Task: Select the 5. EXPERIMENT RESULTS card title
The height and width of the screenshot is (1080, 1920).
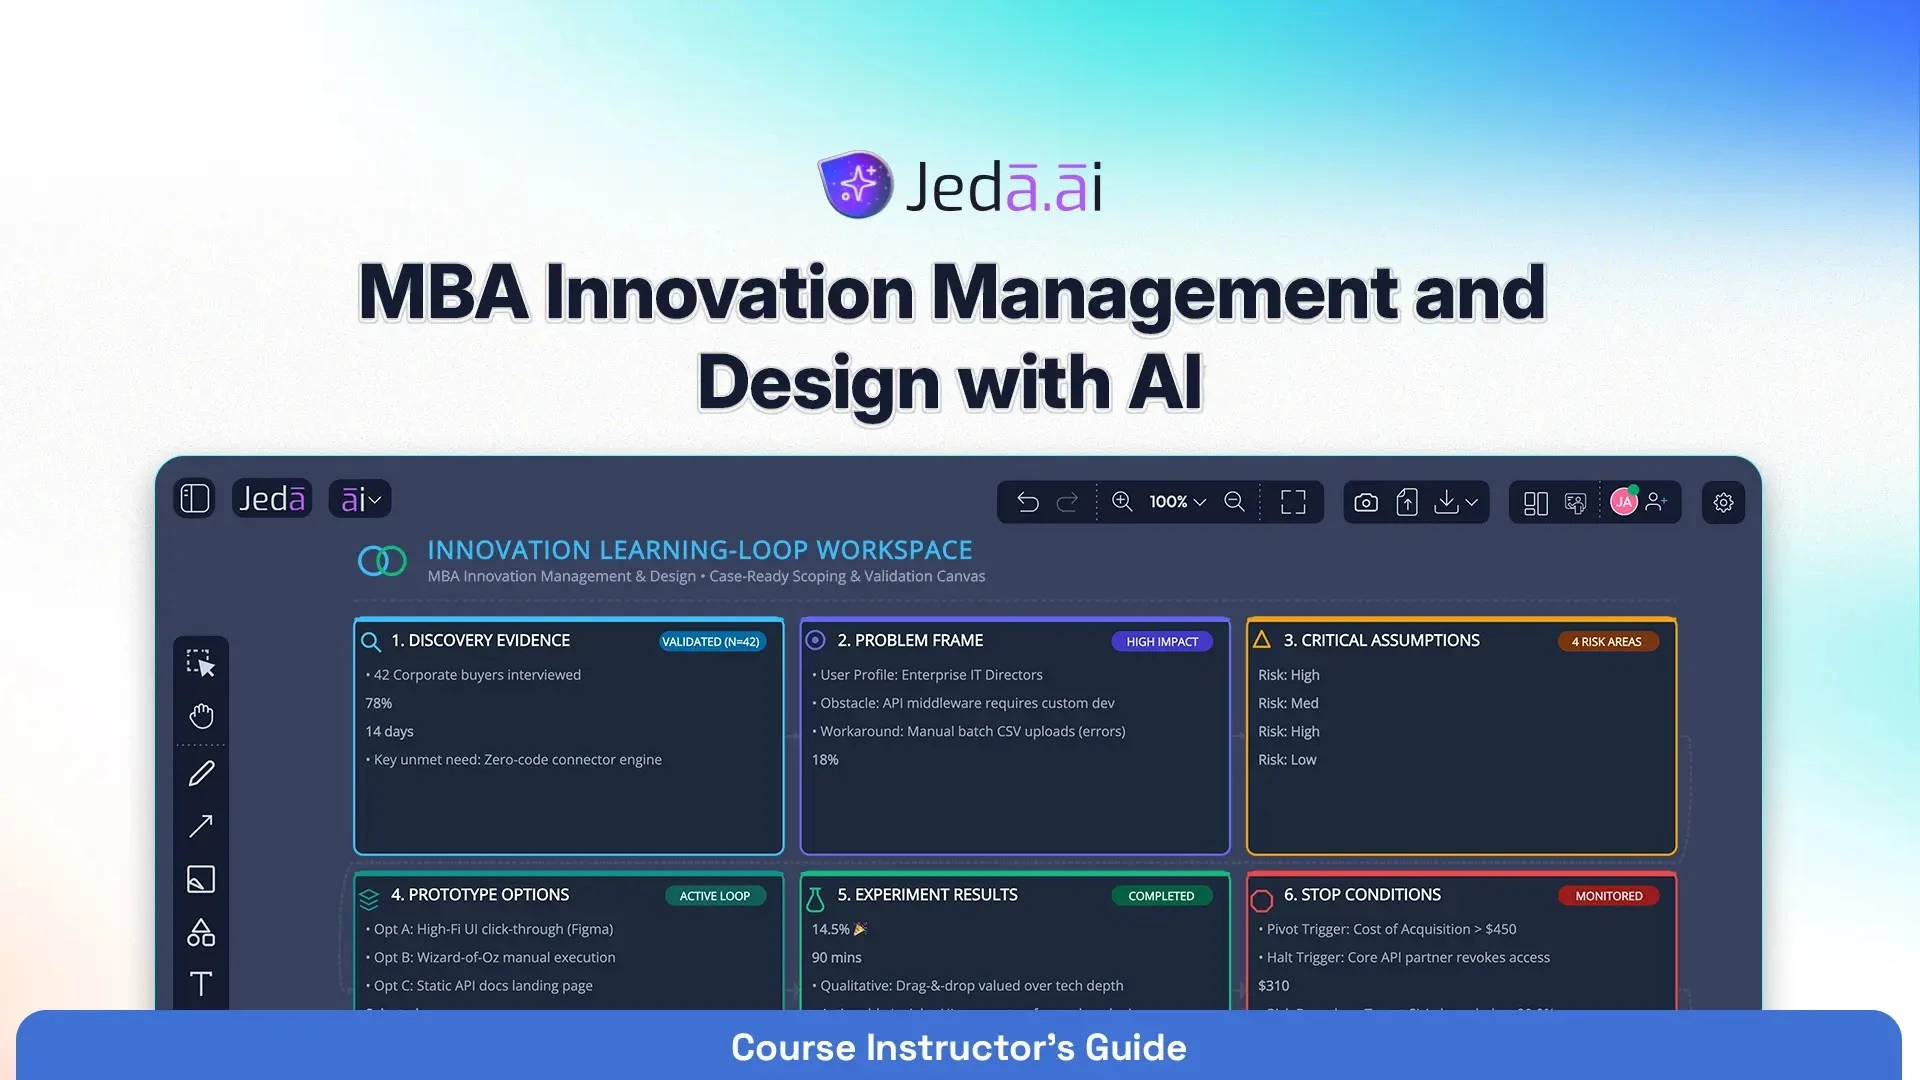Action: point(927,895)
